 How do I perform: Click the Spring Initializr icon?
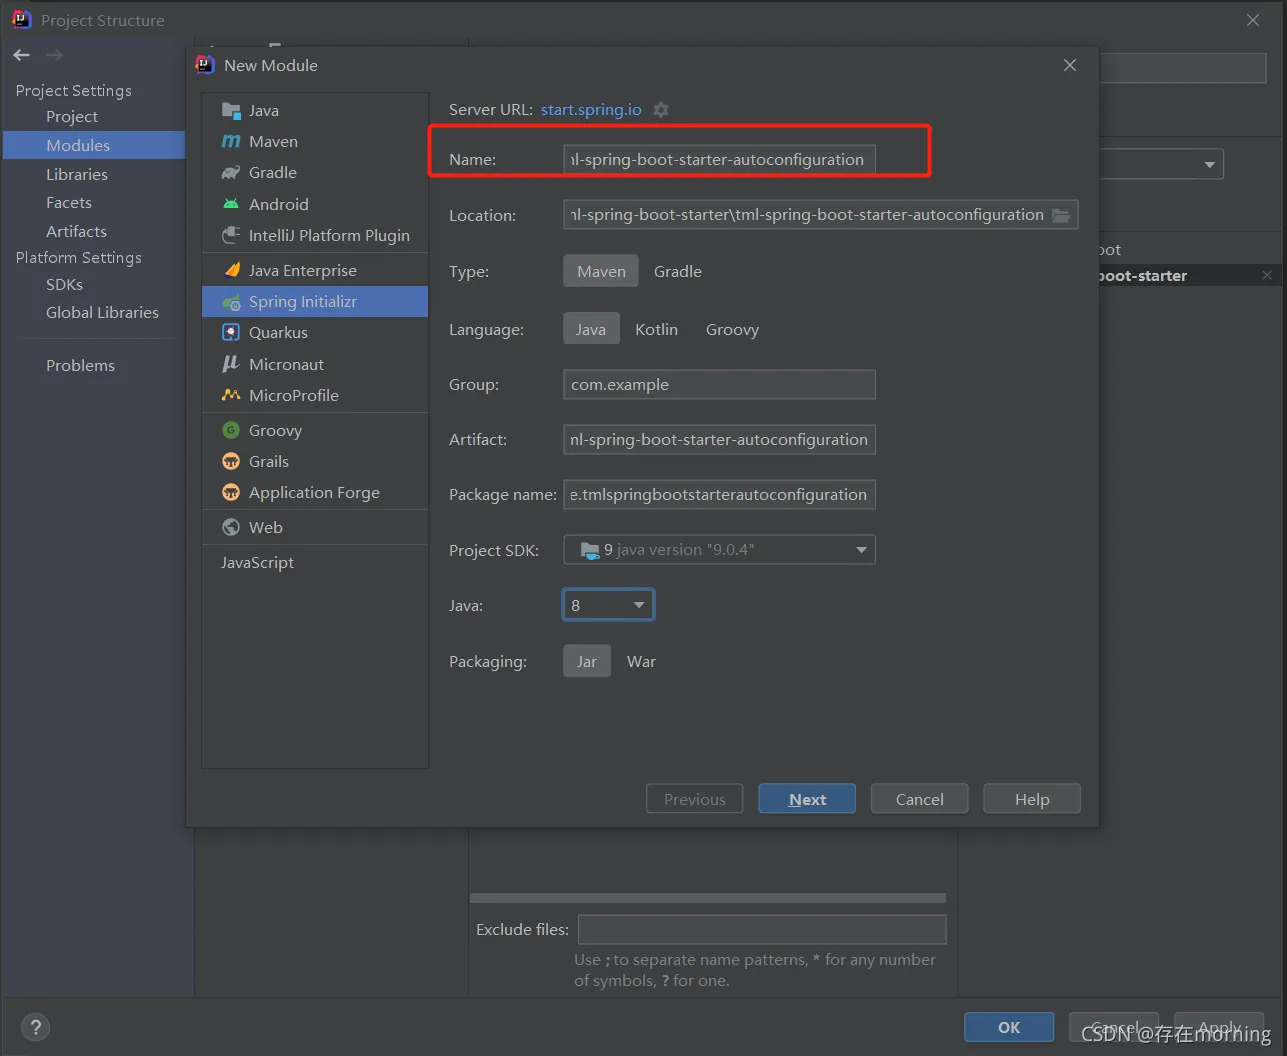click(231, 302)
